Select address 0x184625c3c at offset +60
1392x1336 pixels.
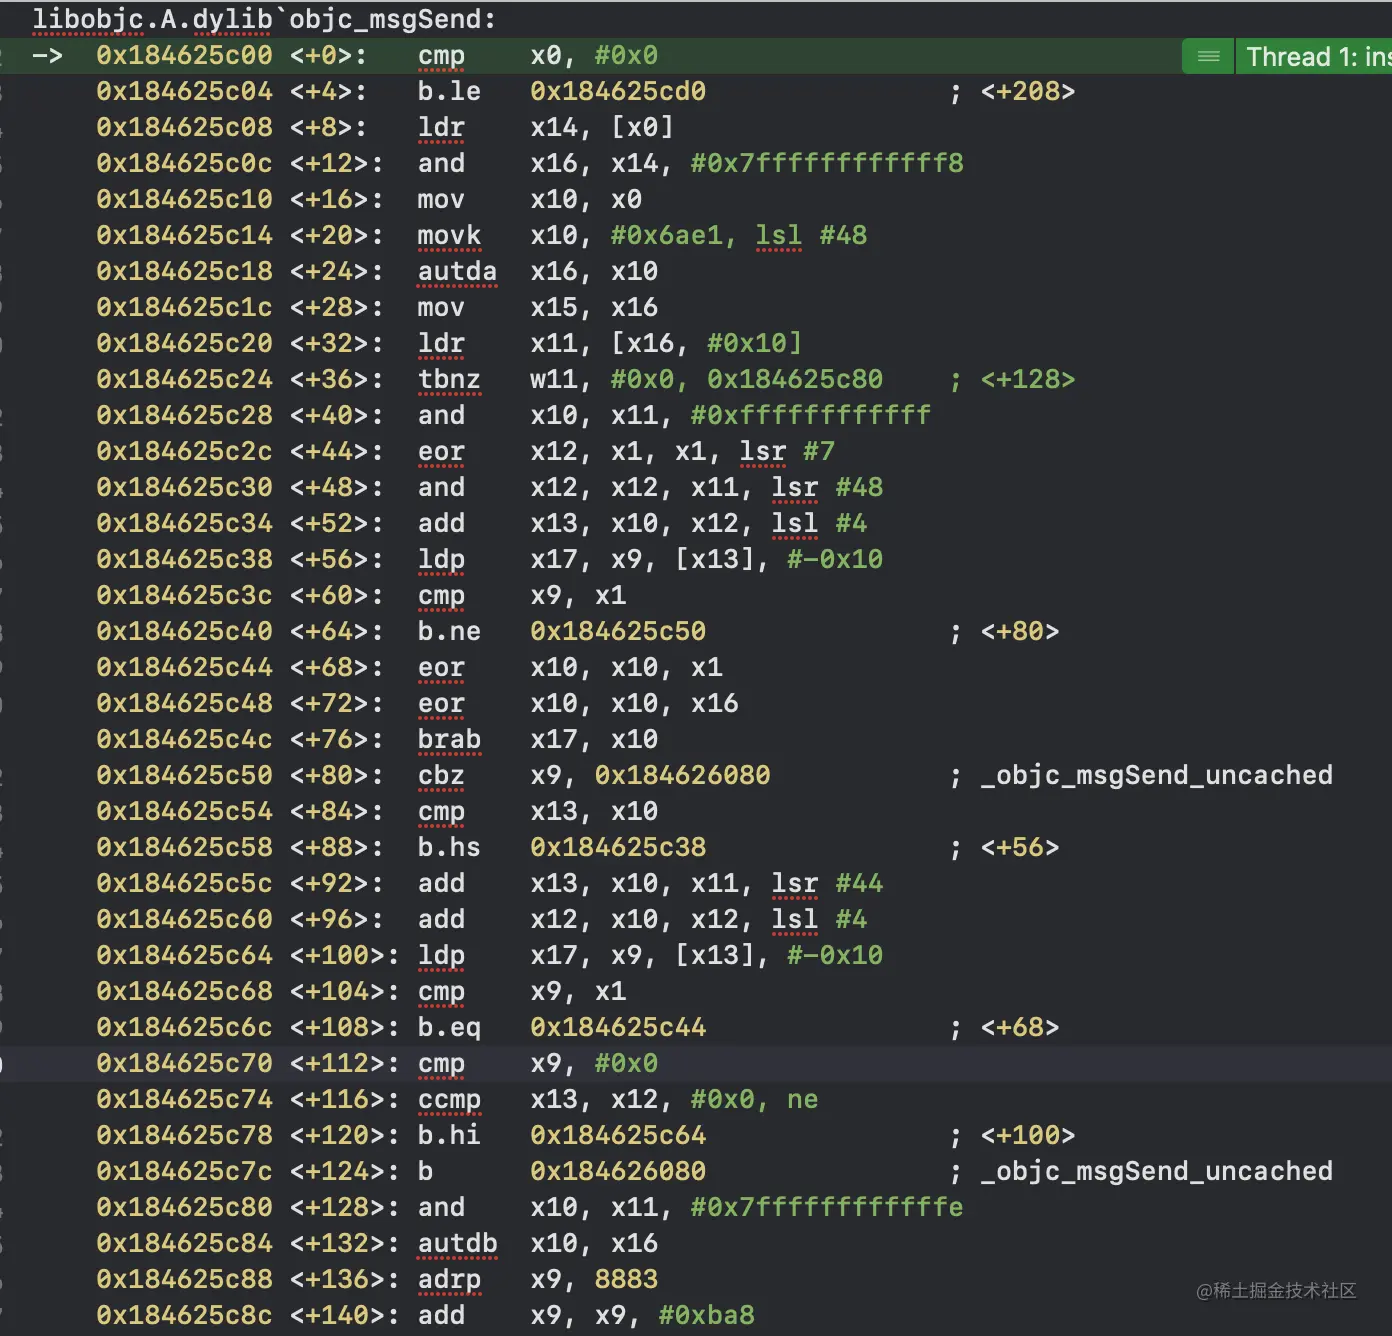tap(184, 596)
